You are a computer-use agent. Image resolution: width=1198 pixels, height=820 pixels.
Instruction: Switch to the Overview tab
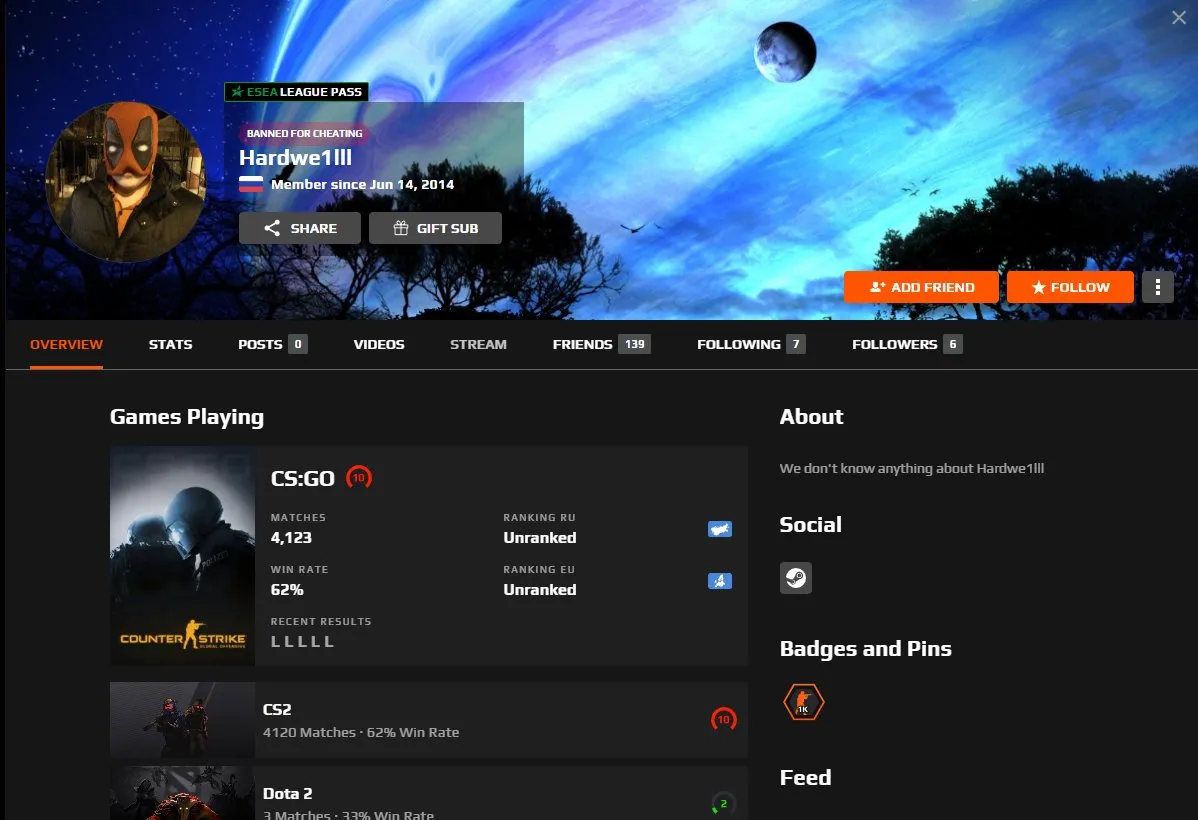point(66,345)
